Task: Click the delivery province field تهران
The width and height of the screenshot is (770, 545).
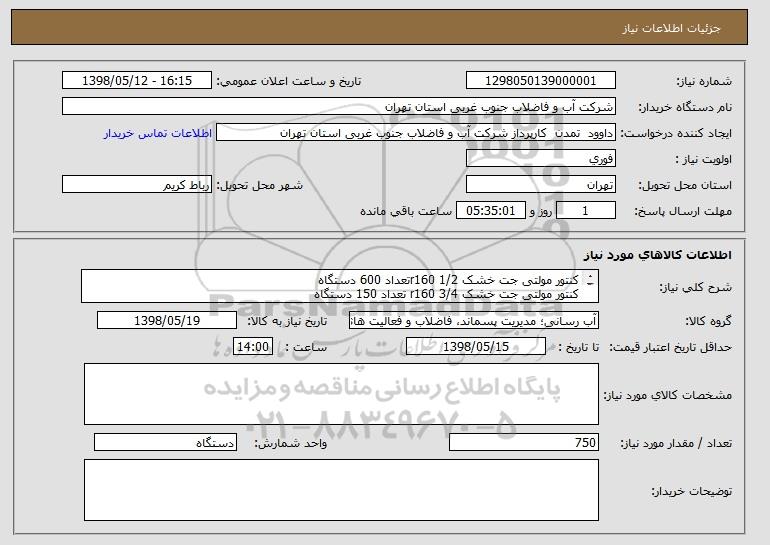Action: (x=541, y=185)
